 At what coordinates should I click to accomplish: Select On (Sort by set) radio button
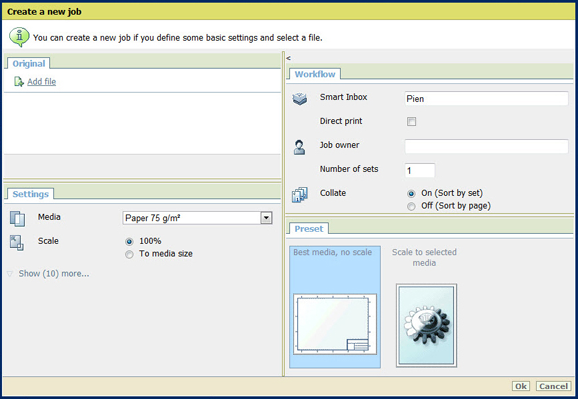(x=411, y=194)
